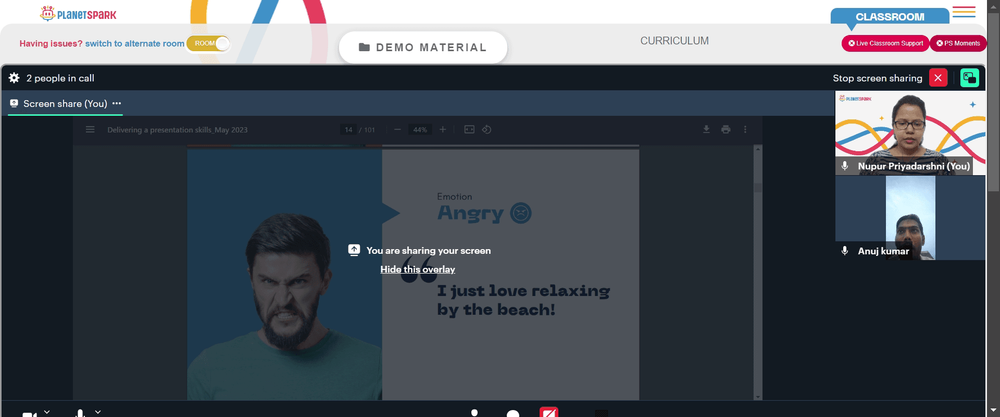1000x417 pixels.
Task: Click the green layout switch icon
Action: (x=969, y=78)
